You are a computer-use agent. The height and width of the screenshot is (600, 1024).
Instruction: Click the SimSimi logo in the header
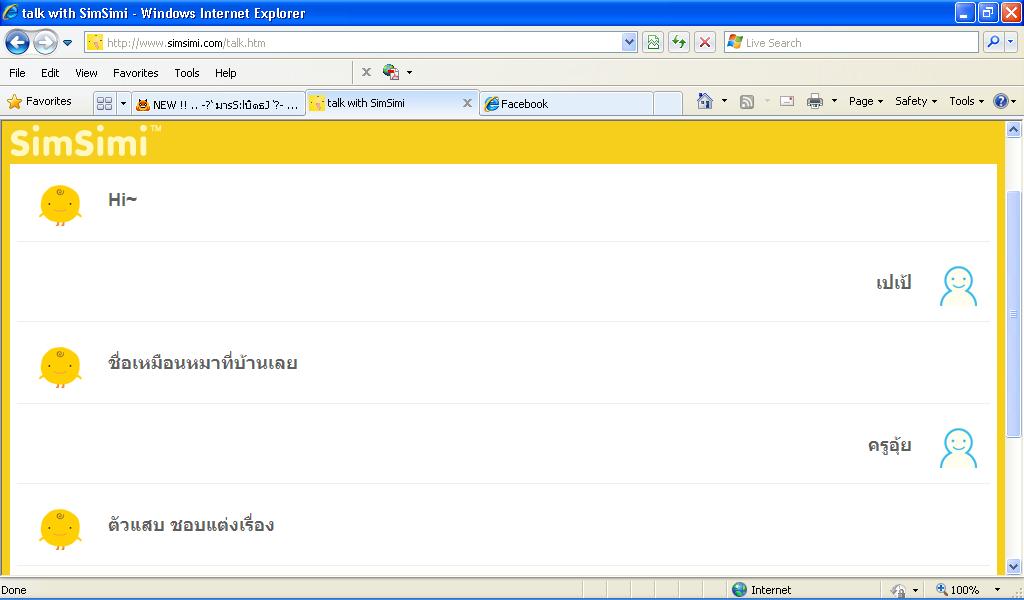point(85,141)
